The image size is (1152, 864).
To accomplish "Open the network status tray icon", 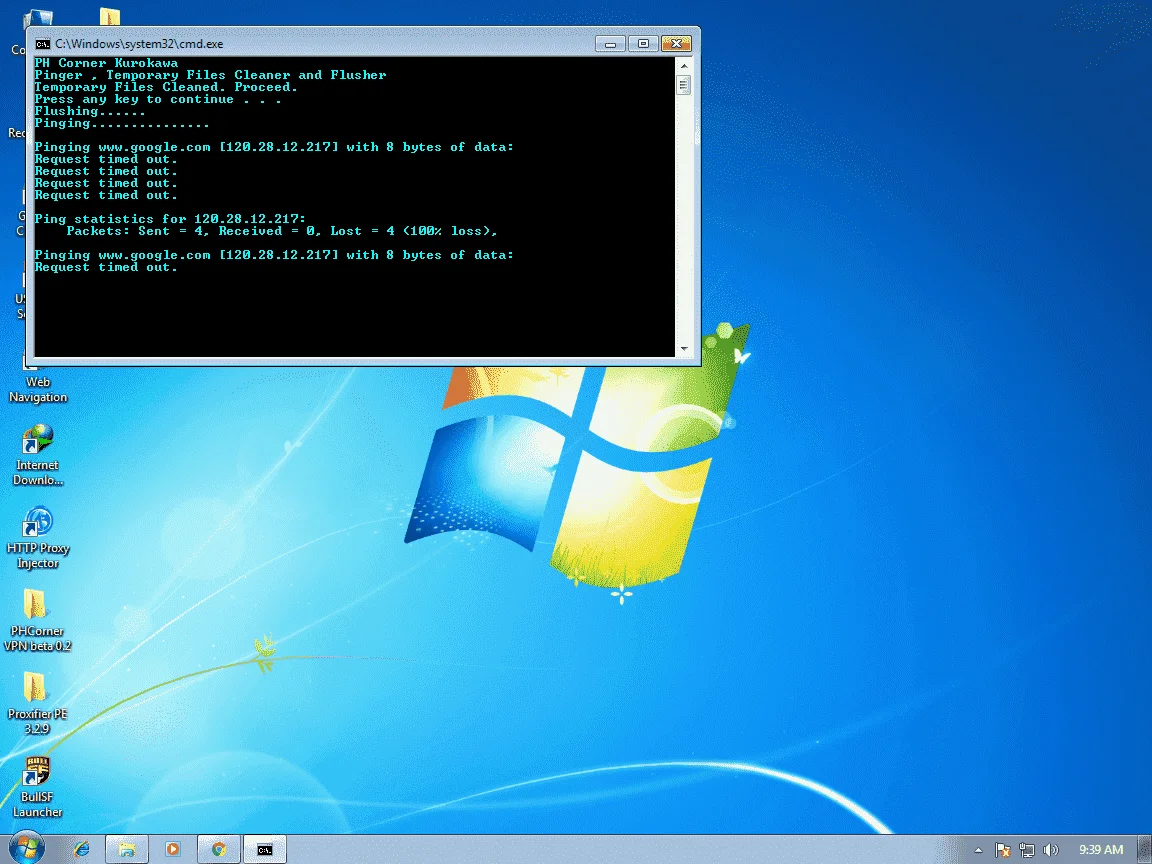I will 1026,850.
